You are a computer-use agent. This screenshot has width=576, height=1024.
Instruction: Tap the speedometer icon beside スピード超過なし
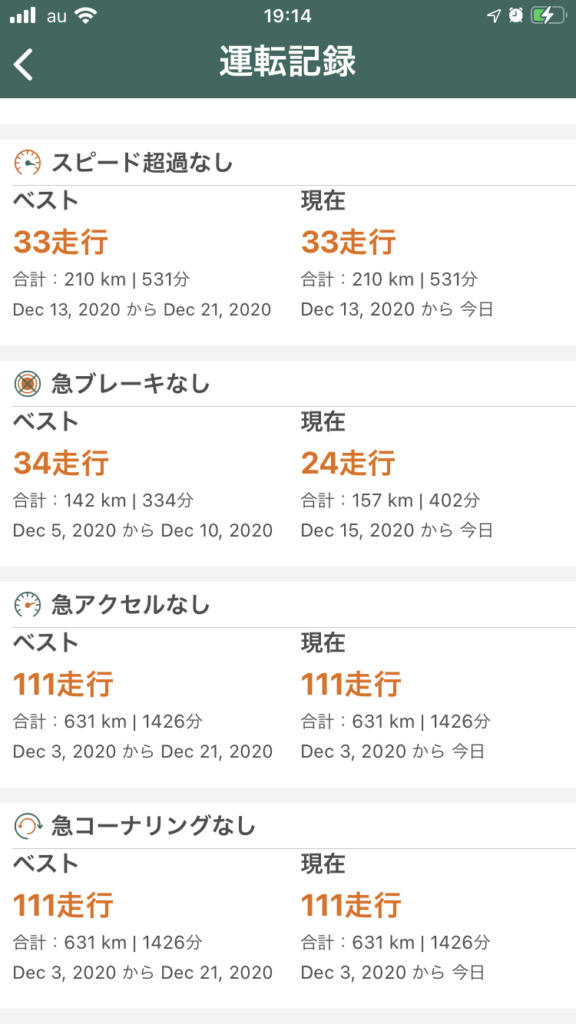tap(27, 163)
